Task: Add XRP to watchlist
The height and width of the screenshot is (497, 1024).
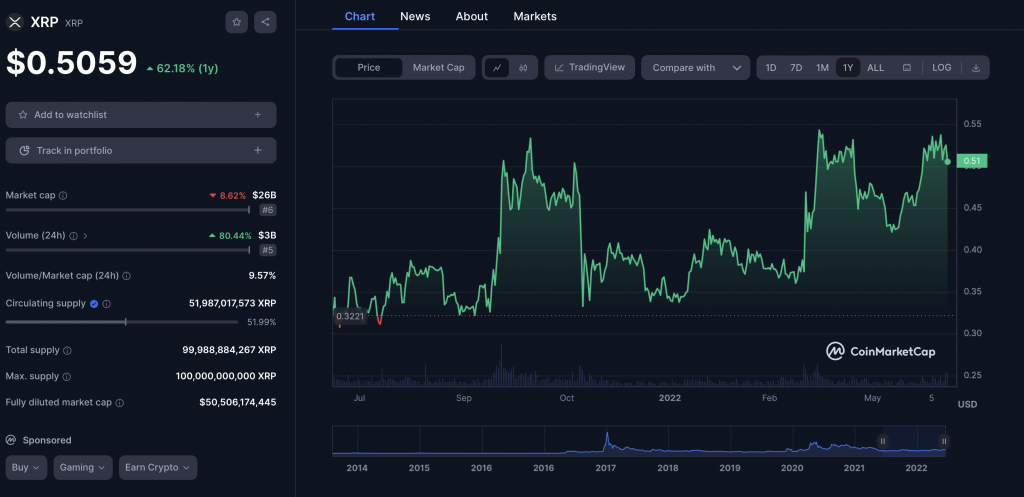Action: click(x=141, y=115)
